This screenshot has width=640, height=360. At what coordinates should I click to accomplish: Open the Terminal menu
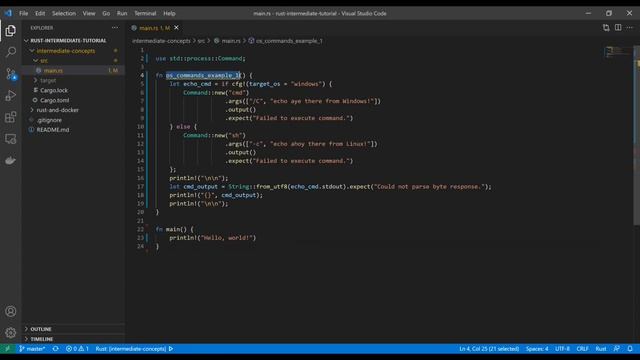(x=145, y=13)
